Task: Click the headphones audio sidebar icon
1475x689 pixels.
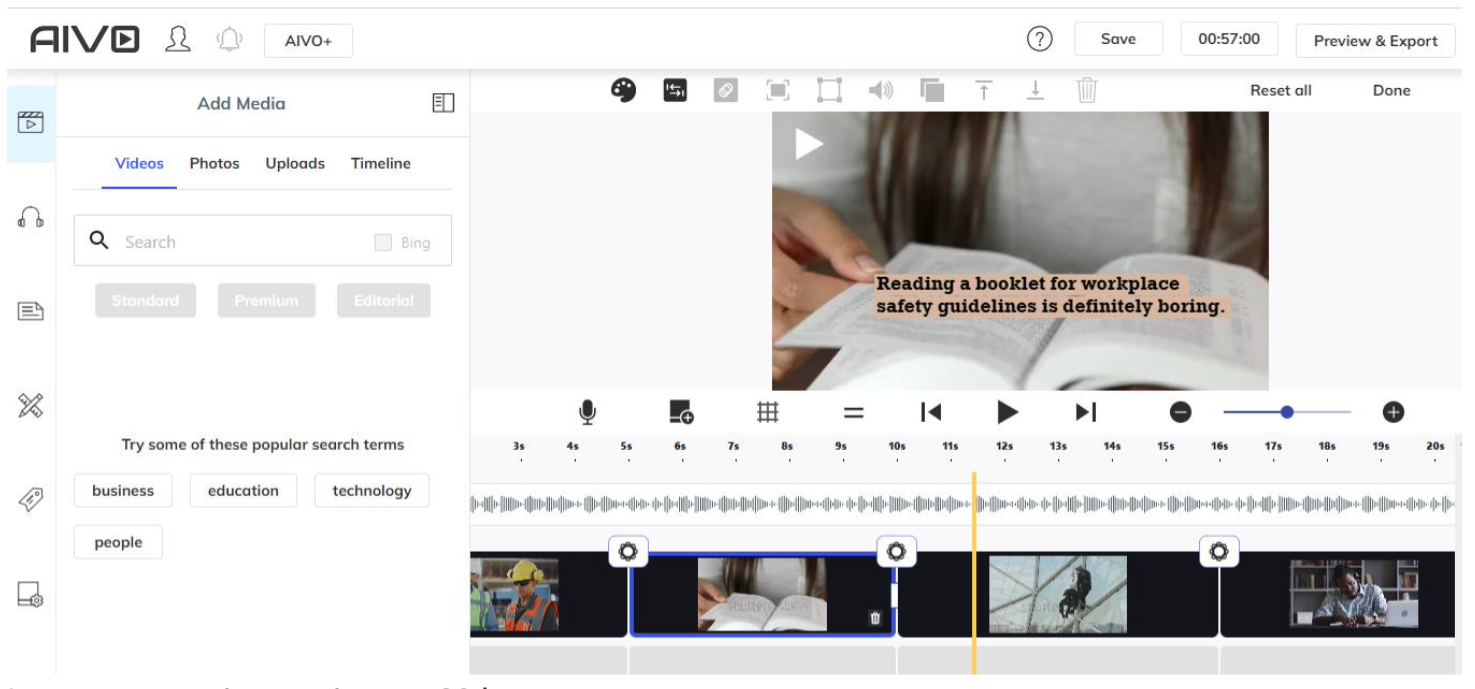Action: [31, 217]
